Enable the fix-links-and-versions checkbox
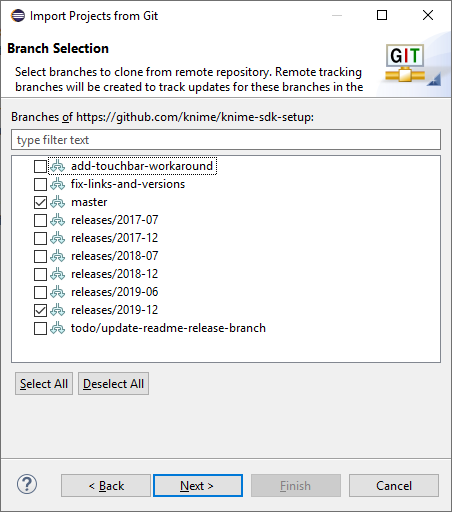 pos(40,184)
